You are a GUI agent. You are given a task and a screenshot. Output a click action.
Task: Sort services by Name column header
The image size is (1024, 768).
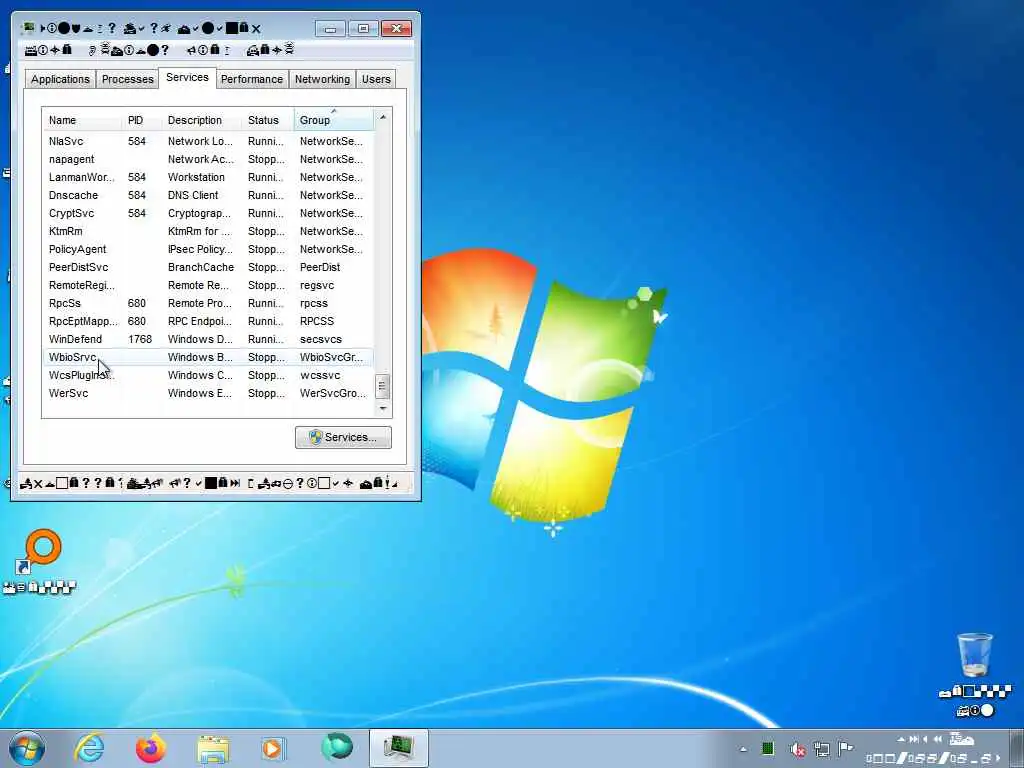coord(82,120)
